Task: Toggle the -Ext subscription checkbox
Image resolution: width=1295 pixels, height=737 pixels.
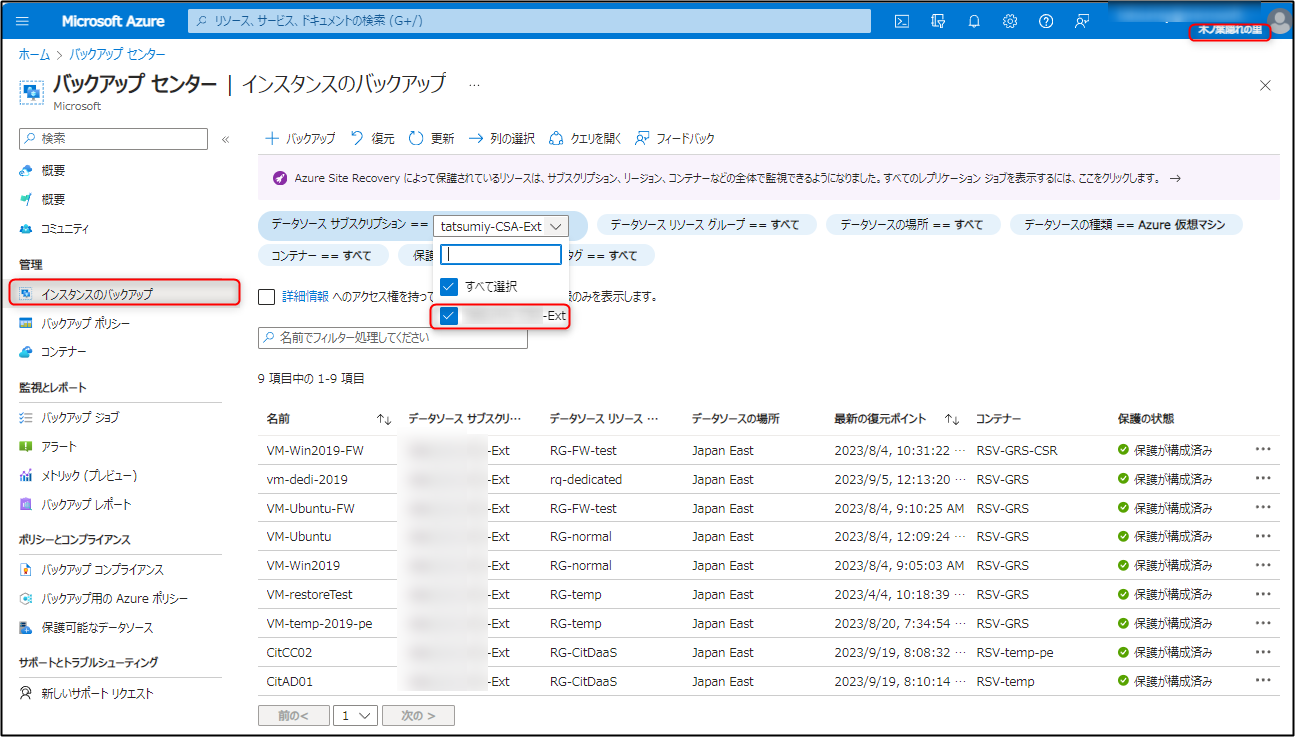Action: (449, 316)
